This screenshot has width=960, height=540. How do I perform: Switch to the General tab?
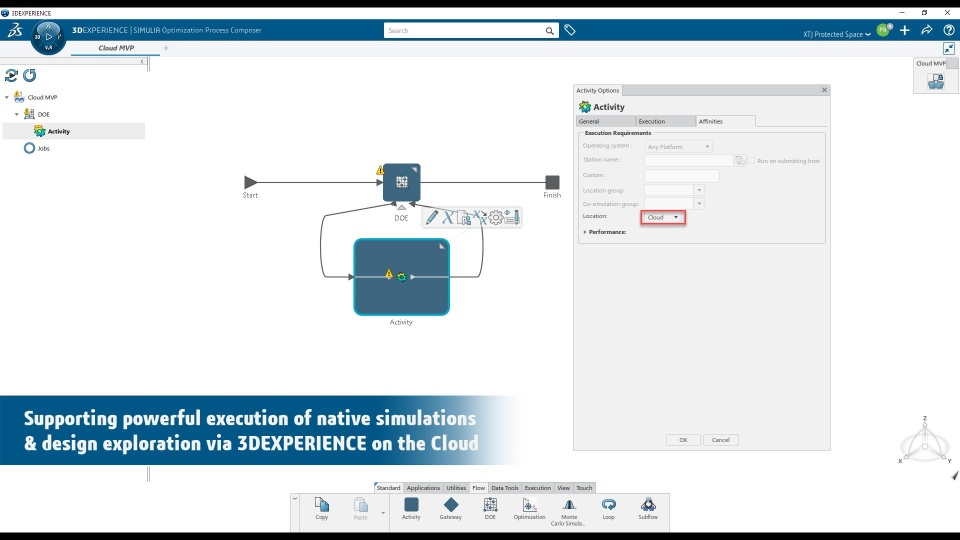point(606,121)
